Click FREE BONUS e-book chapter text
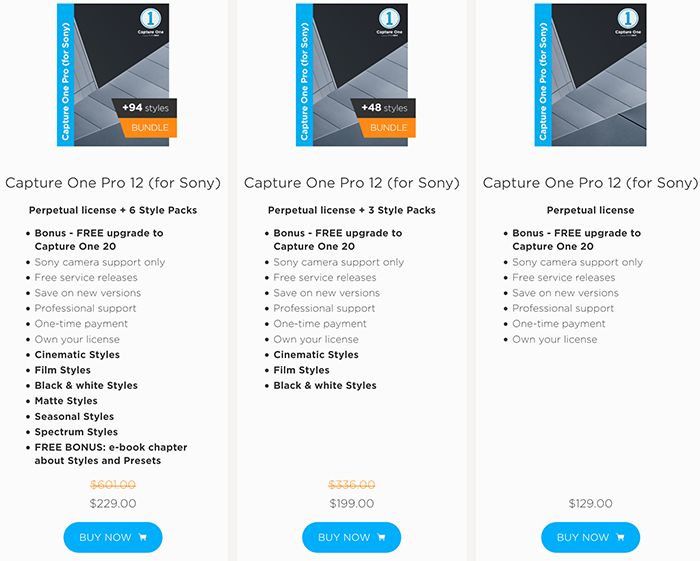This screenshot has height=561, width=700. pos(111,454)
